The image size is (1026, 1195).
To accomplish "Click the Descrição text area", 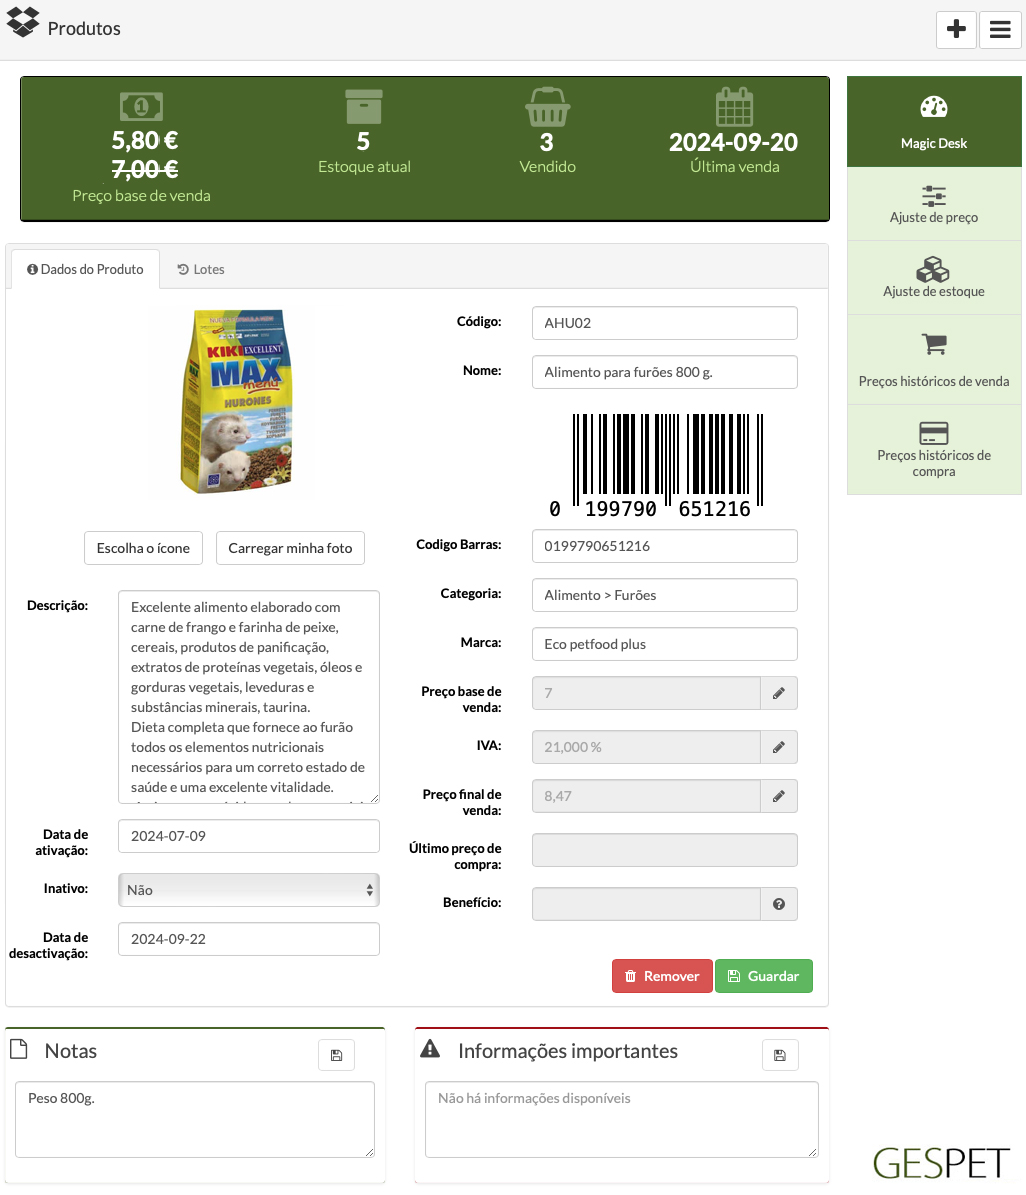I will tap(248, 697).
